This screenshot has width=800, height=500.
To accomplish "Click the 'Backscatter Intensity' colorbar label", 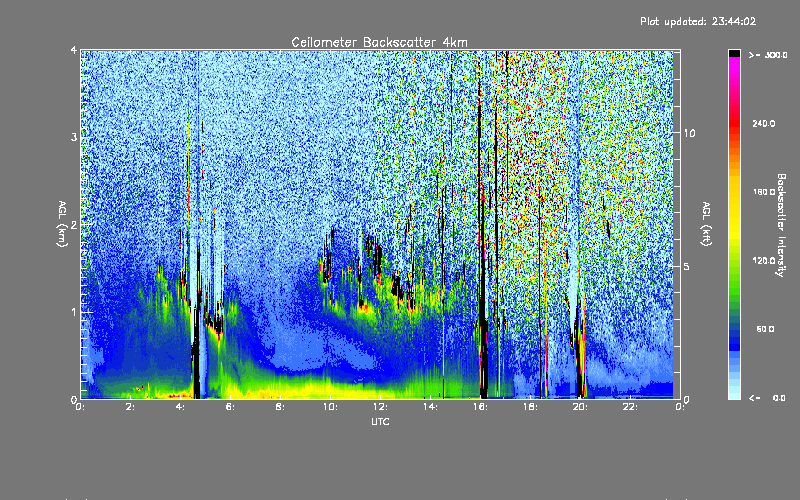I will (x=781, y=225).
